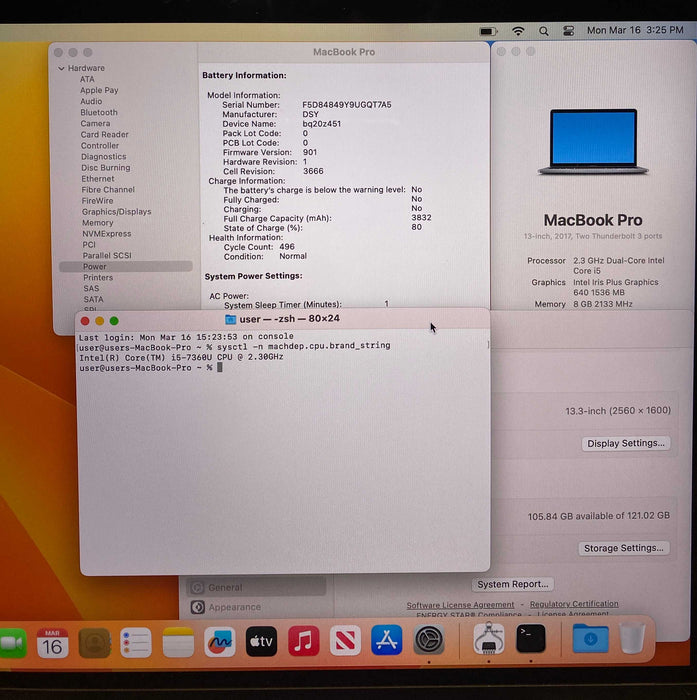697x700 pixels.
Task: Select Camera in the hardware list
Action: tap(95, 123)
